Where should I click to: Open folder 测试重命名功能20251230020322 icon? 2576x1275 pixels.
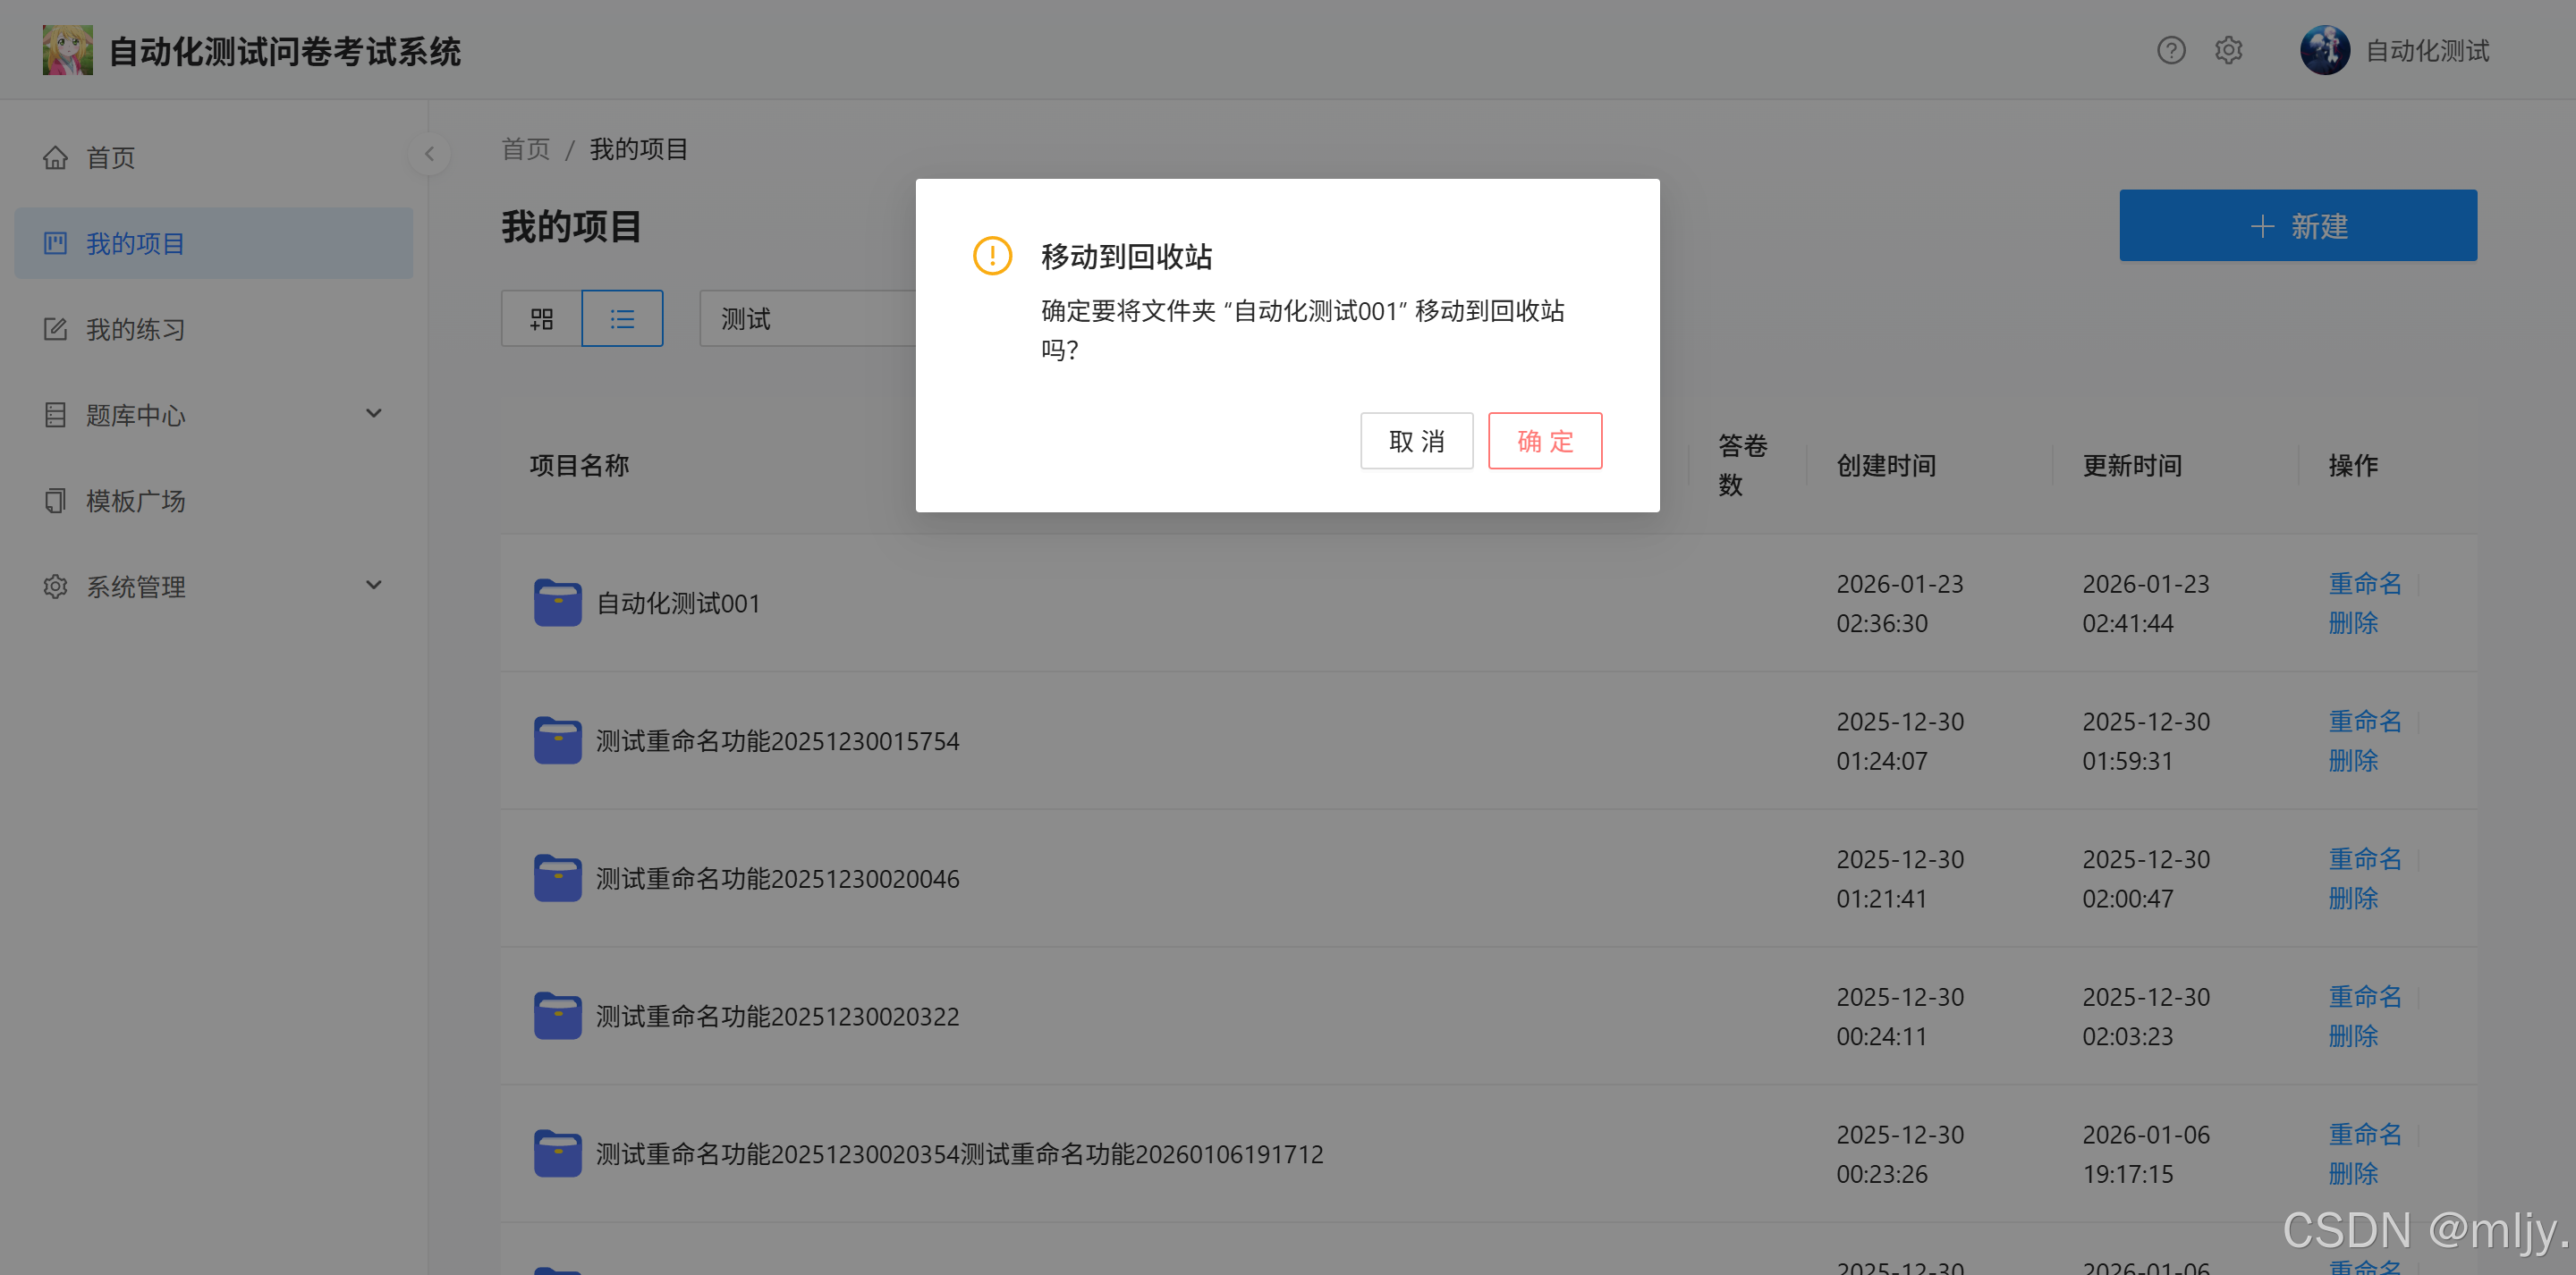click(557, 1016)
